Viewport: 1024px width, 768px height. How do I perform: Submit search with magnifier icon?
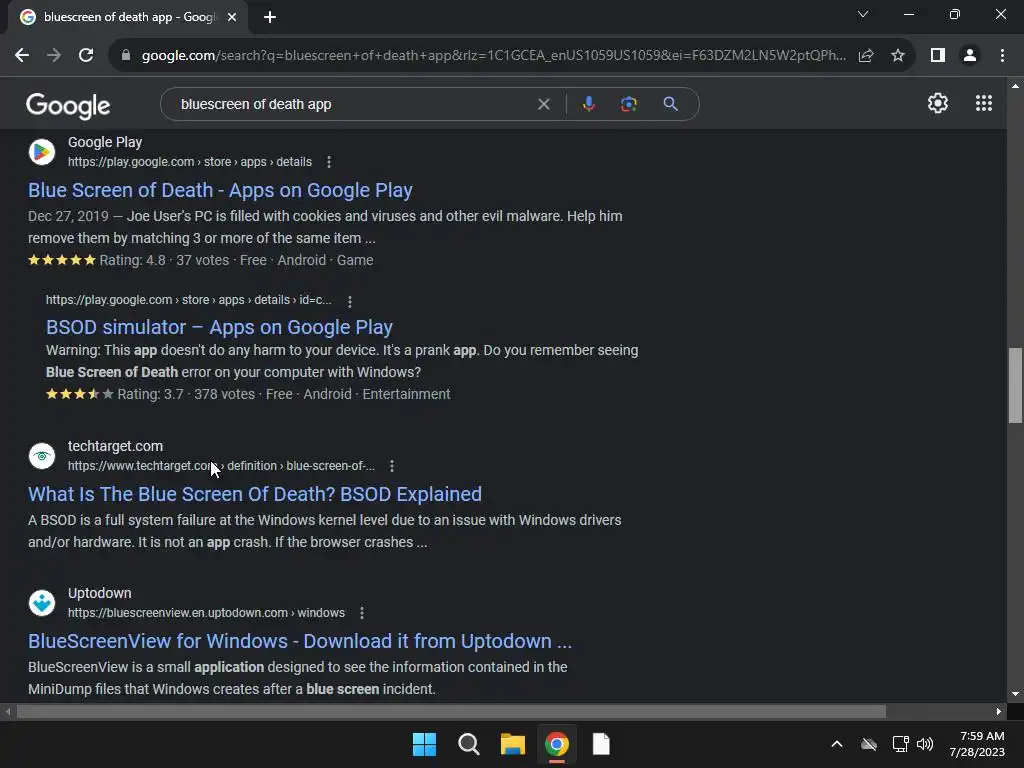(671, 104)
